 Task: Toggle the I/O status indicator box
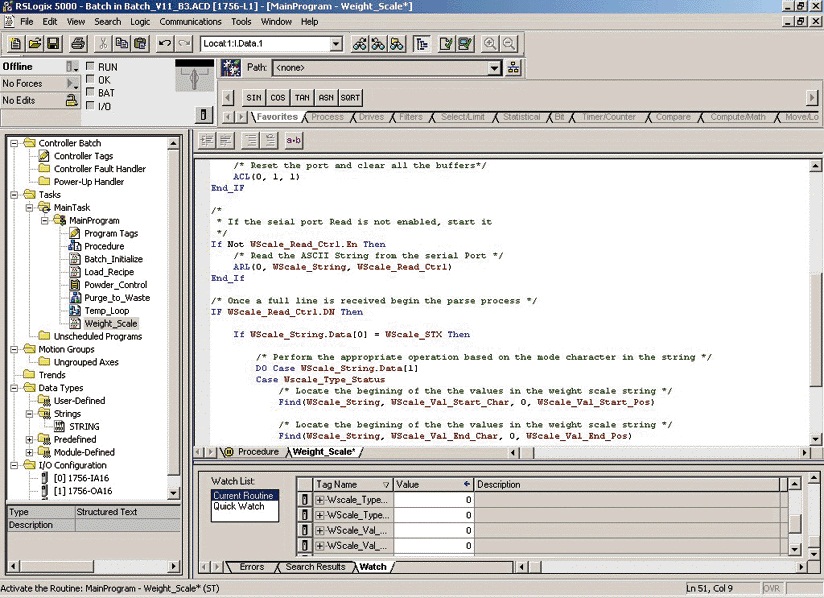click(x=91, y=106)
